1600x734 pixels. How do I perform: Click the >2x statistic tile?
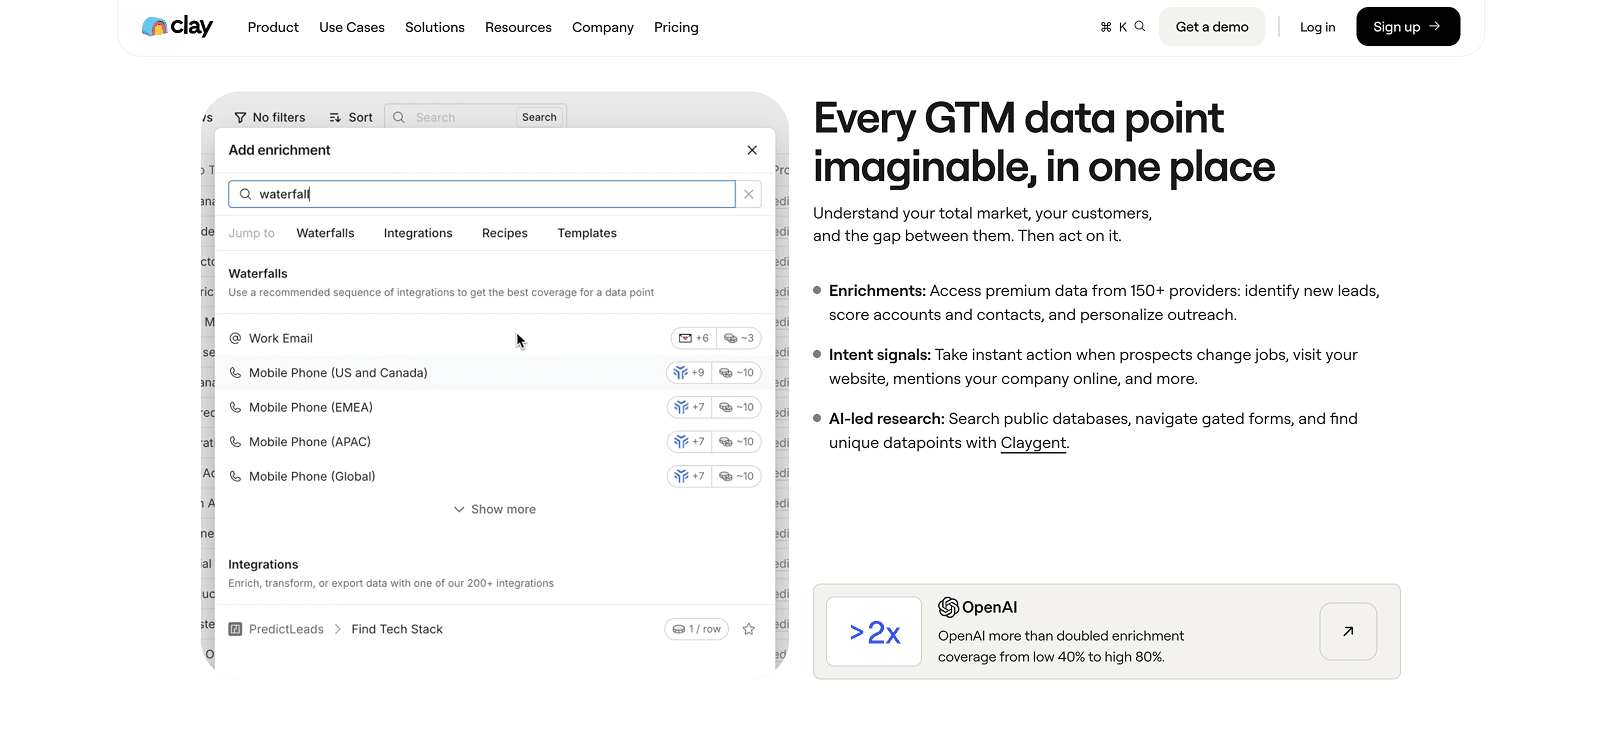point(874,632)
